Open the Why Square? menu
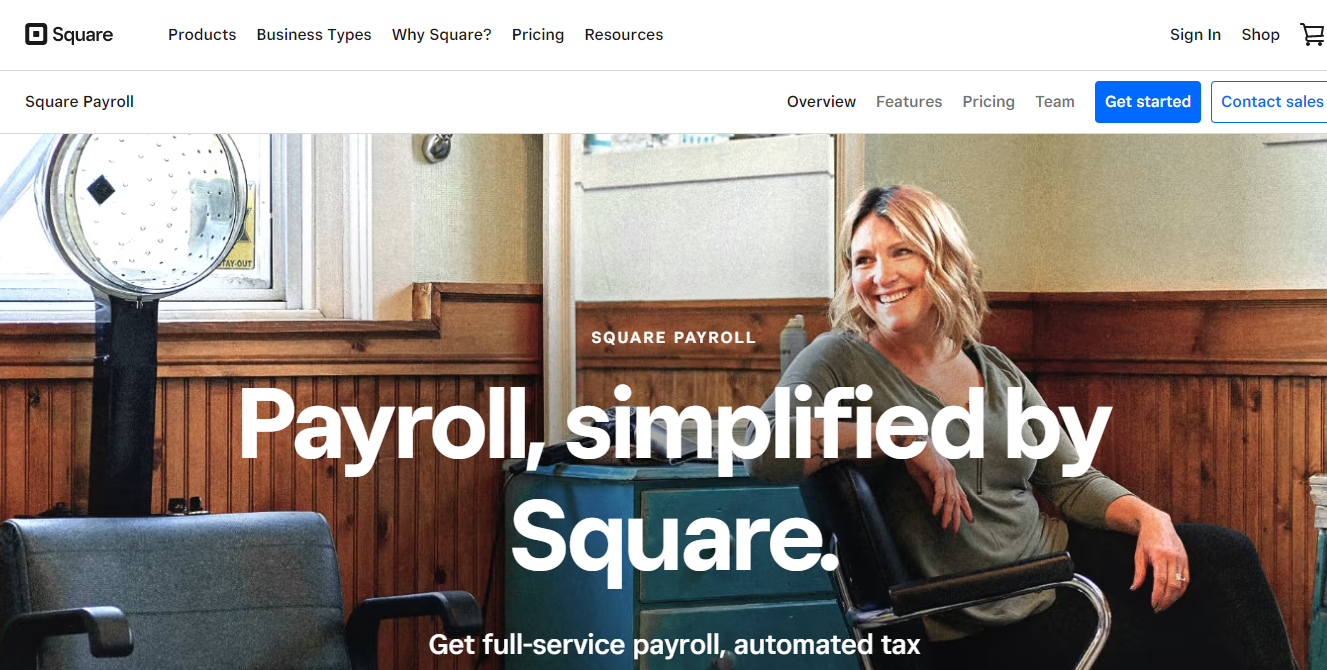Viewport: 1327px width, 670px height. pyautogui.click(x=442, y=35)
